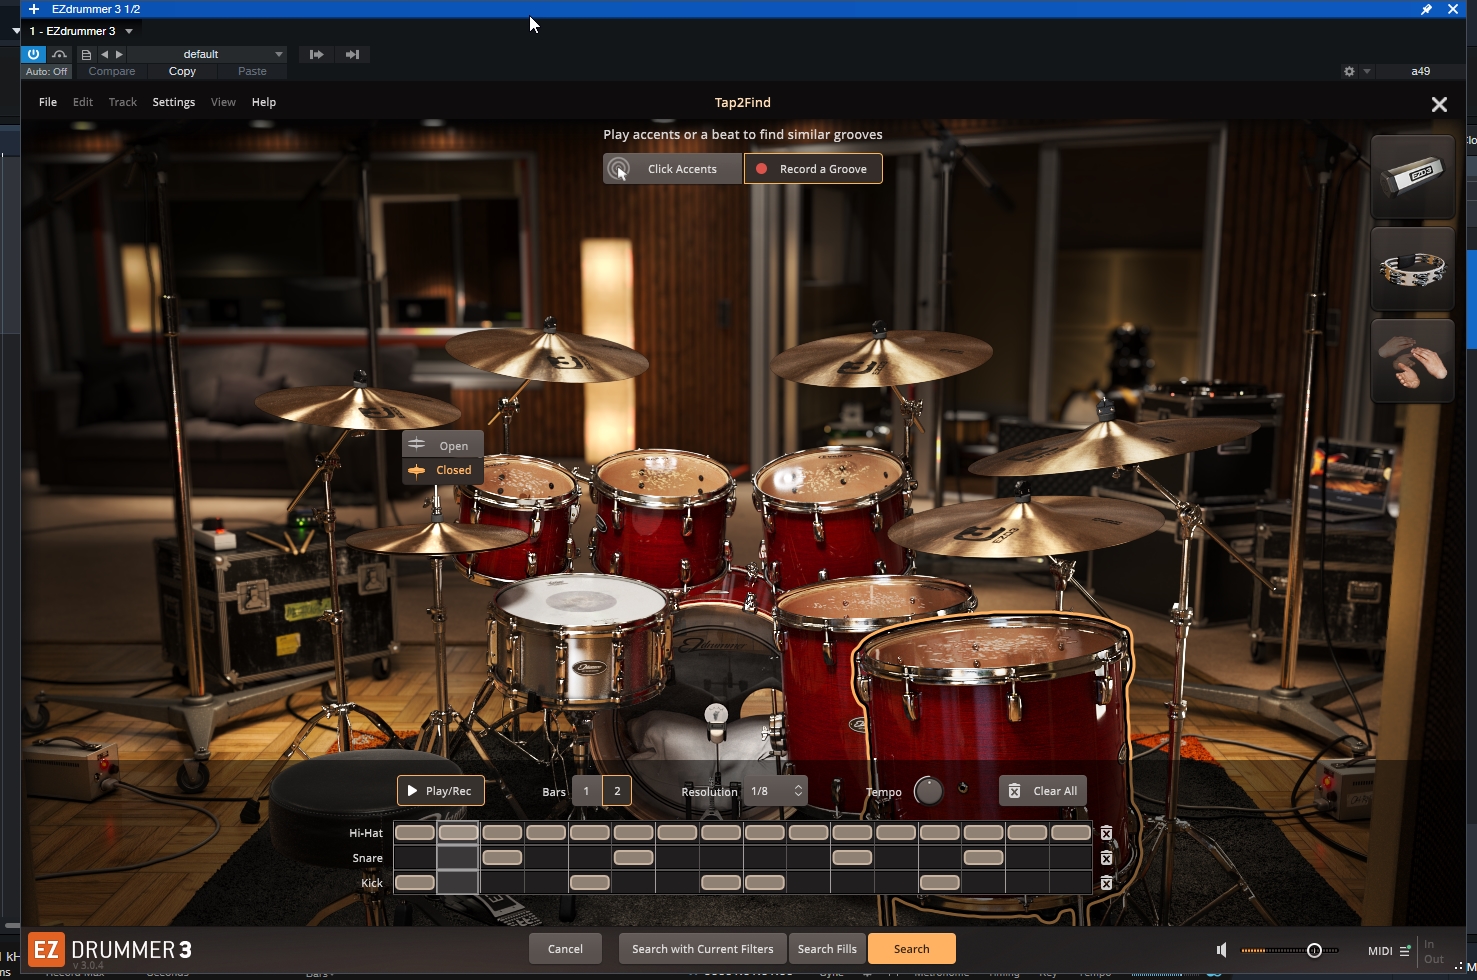Click the second arrow-to-bar routing icon
The width and height of the screenshot is (1477, 980).
pyautogui.click(x=352, y=55)
